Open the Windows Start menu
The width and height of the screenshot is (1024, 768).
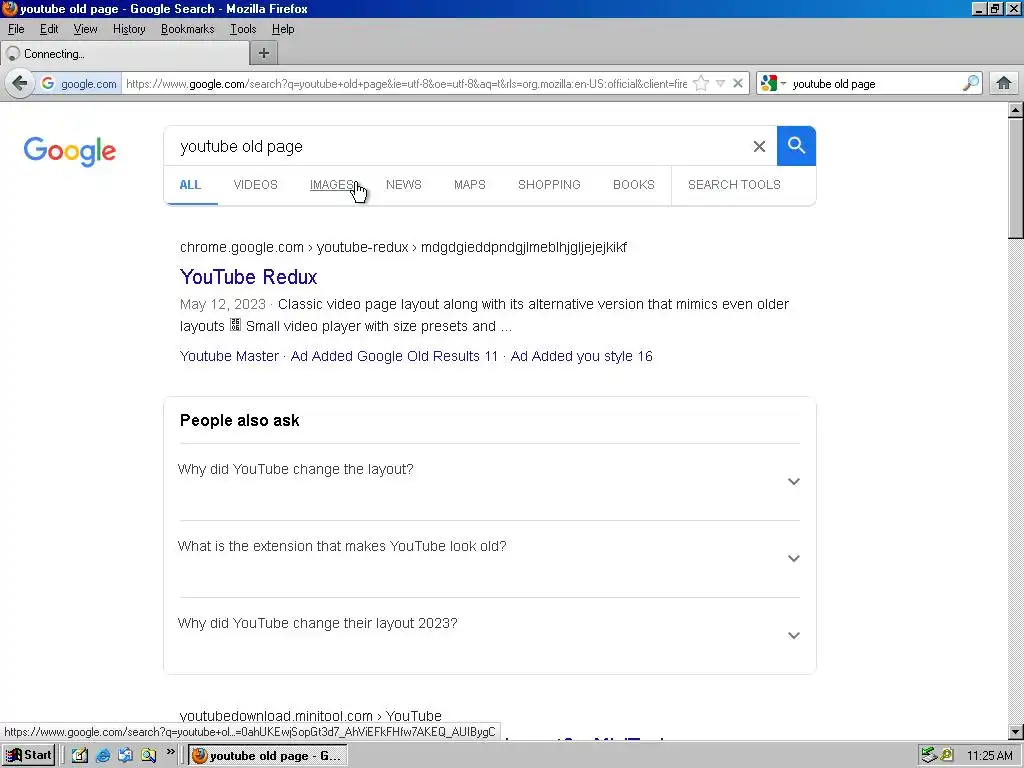pos(28,756)
